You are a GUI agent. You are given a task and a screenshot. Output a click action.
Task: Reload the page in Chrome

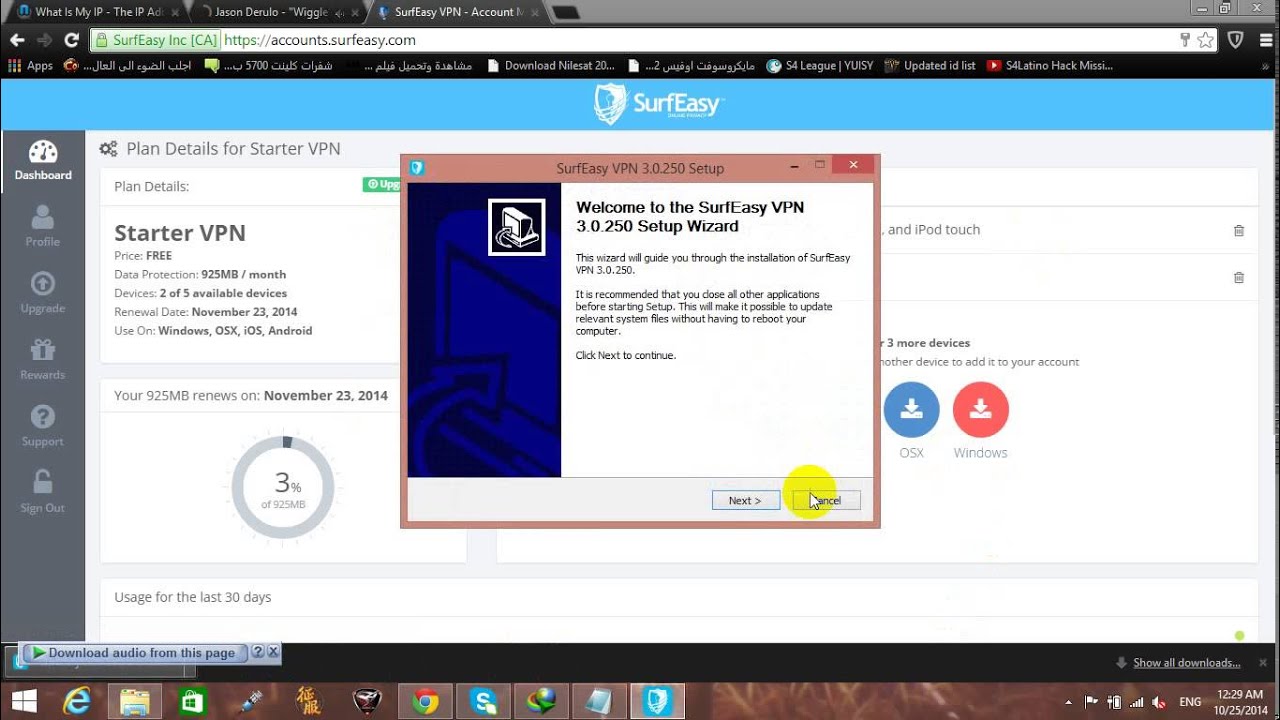(71, 40)
